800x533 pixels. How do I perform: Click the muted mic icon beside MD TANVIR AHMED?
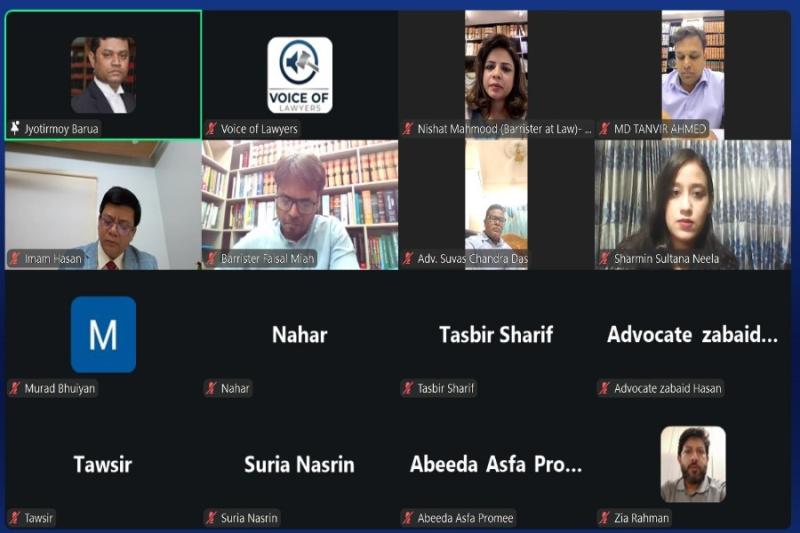(x=605, y=129)
